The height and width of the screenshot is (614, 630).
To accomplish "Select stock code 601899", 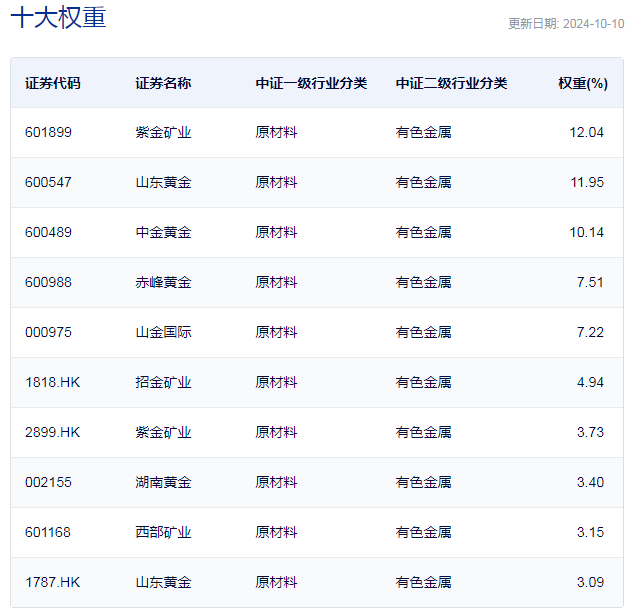I will tap(48, 132).
